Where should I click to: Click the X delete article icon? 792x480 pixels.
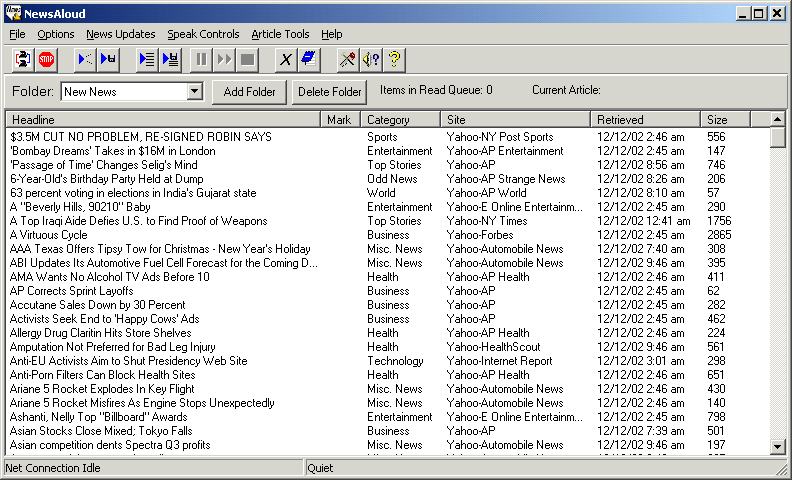(286, 59)
